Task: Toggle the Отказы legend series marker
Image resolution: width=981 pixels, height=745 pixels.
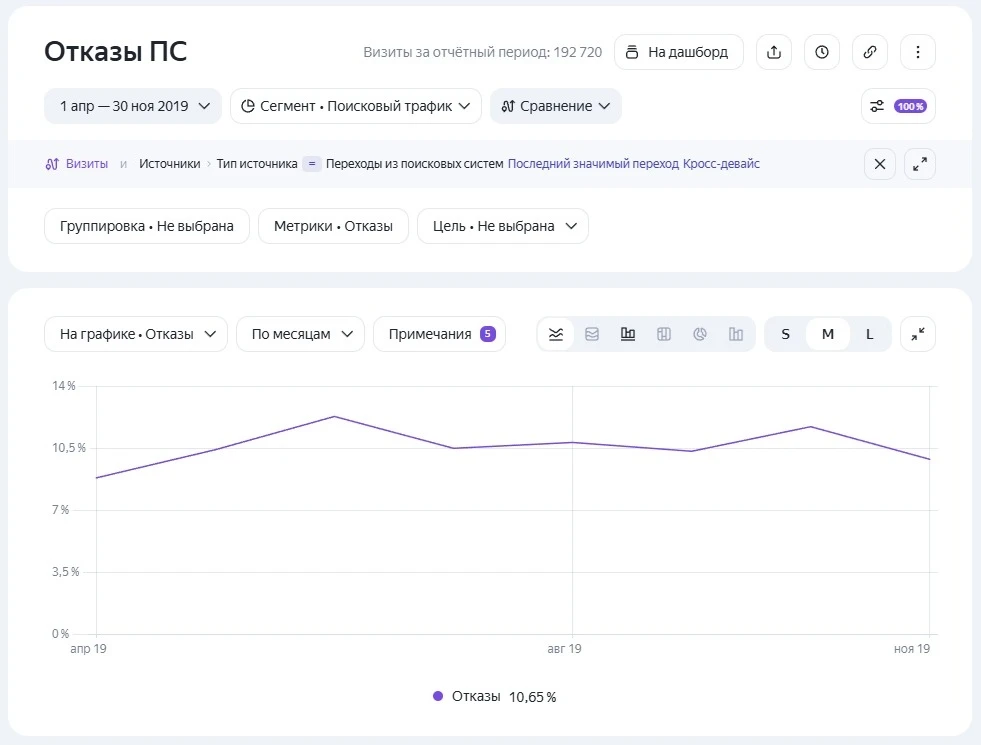Action: [438, 696]
